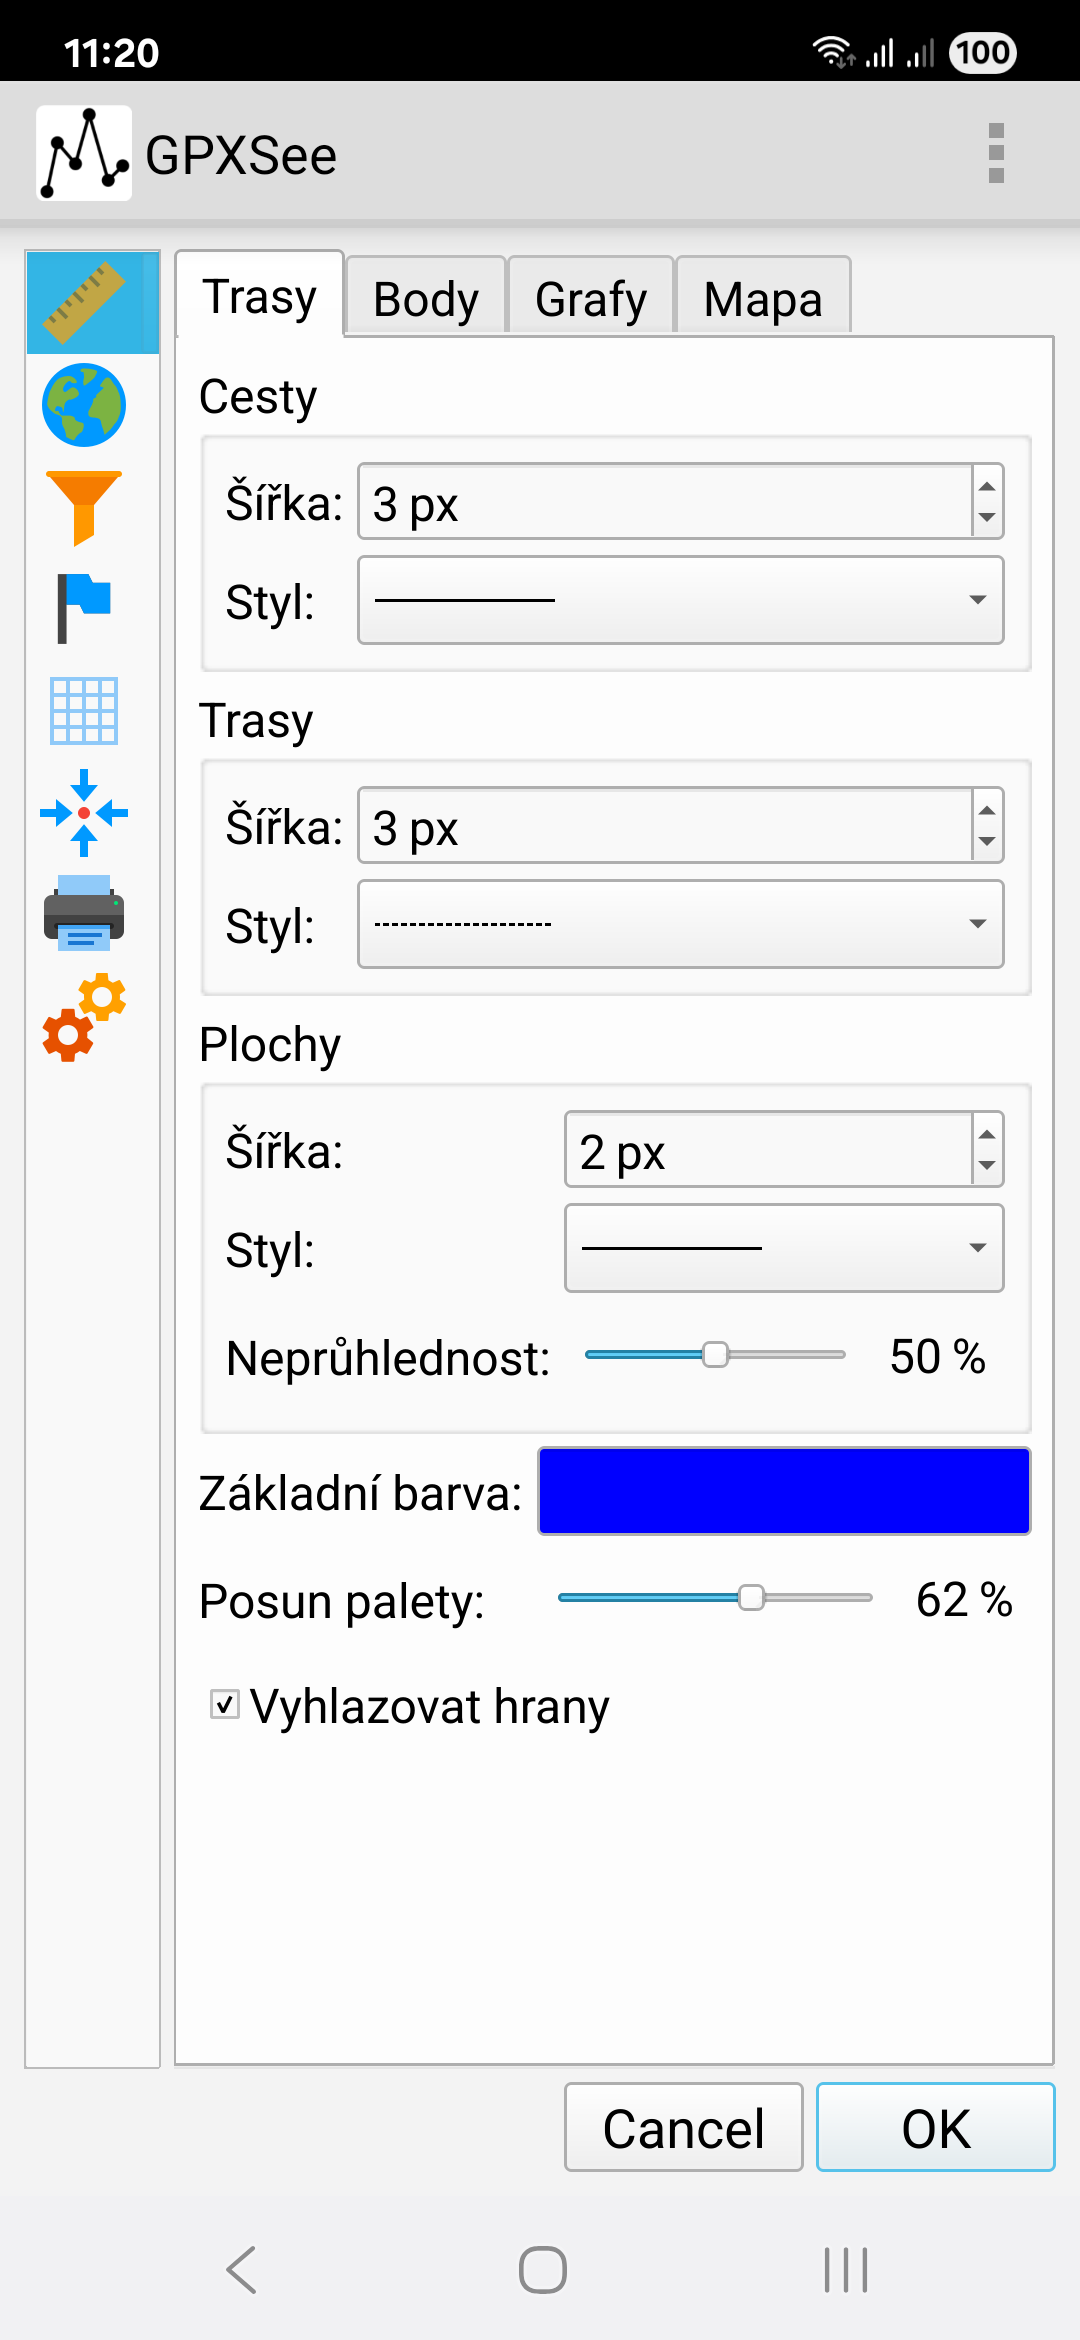Expand the Plochy Styl line dropdown
This screenshot has width=1080, height=2340.
click(784, 1248)
